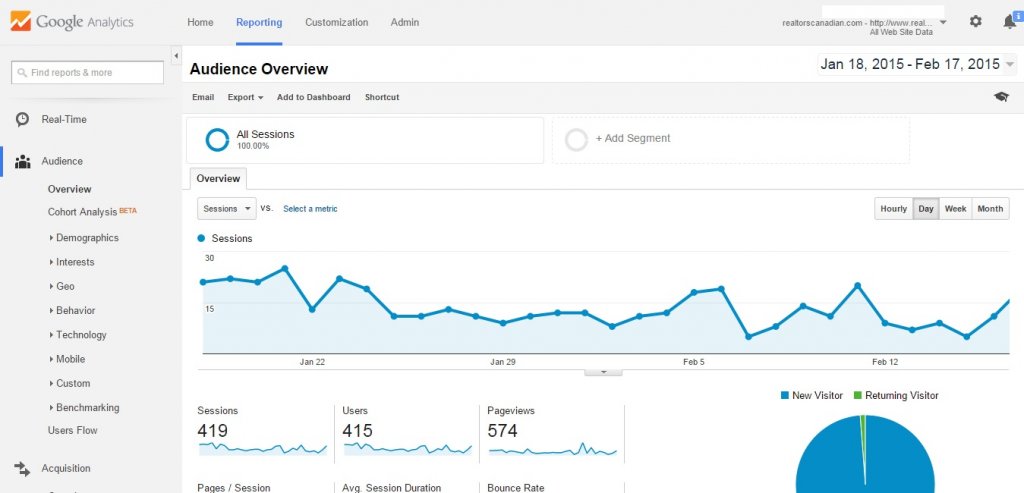Toggle the chart annotations drawer handle
Viewport: 1024px width, 493px height.
point(603,372)
